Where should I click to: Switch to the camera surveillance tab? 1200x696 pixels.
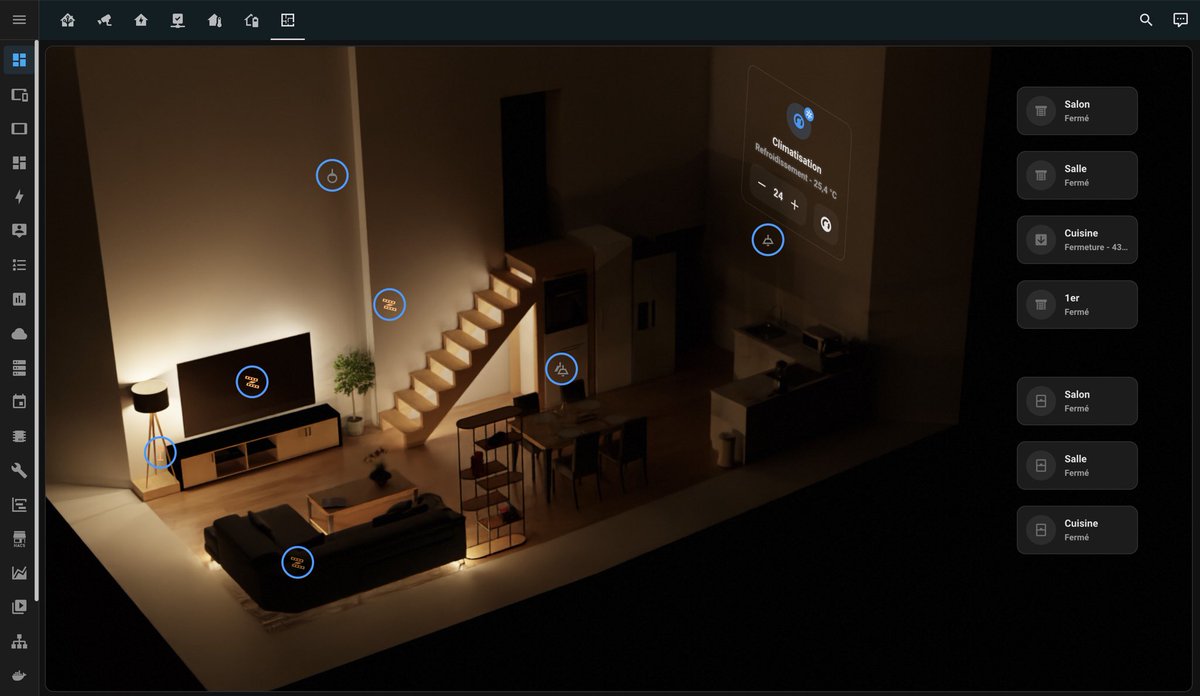[104, 19]
